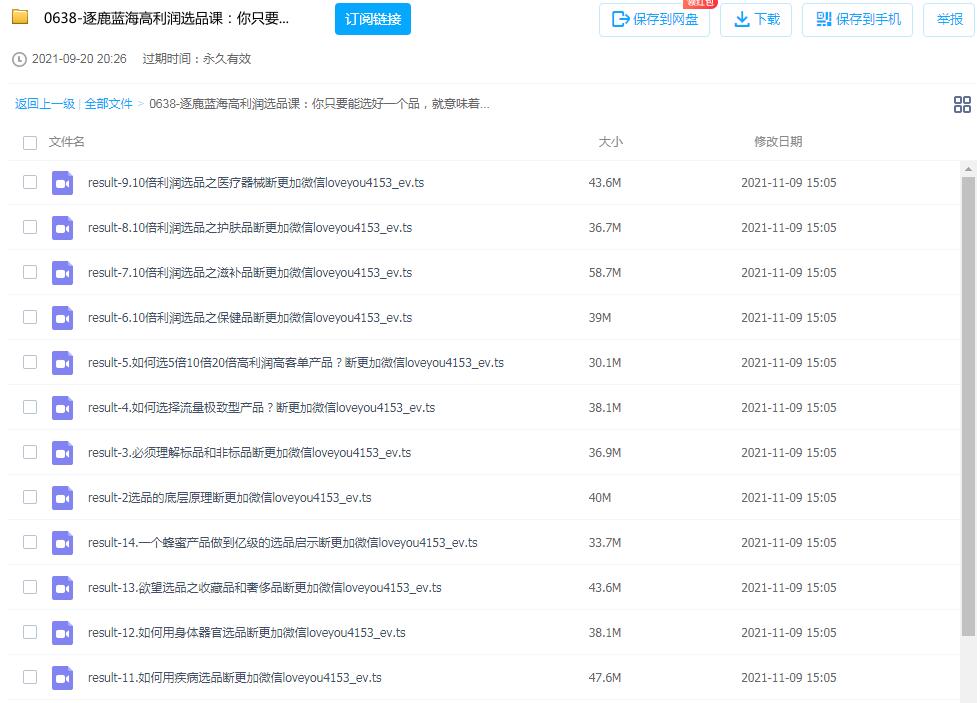Click the 下载 download button

[x=756, y=20]
